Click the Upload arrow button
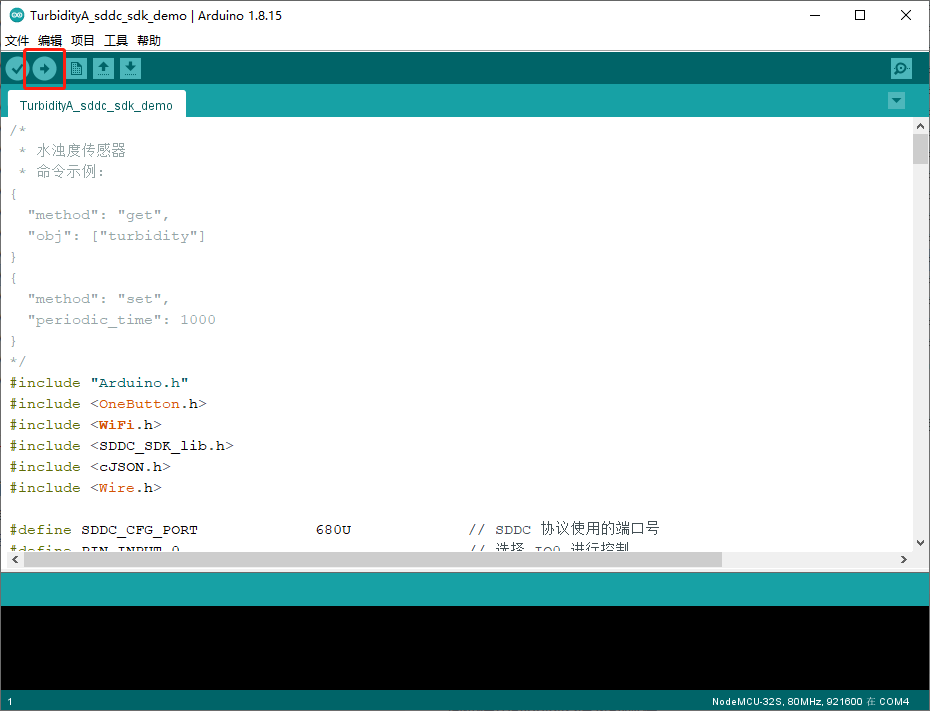This screenshot has height=711, width=930. pos(44,69)
